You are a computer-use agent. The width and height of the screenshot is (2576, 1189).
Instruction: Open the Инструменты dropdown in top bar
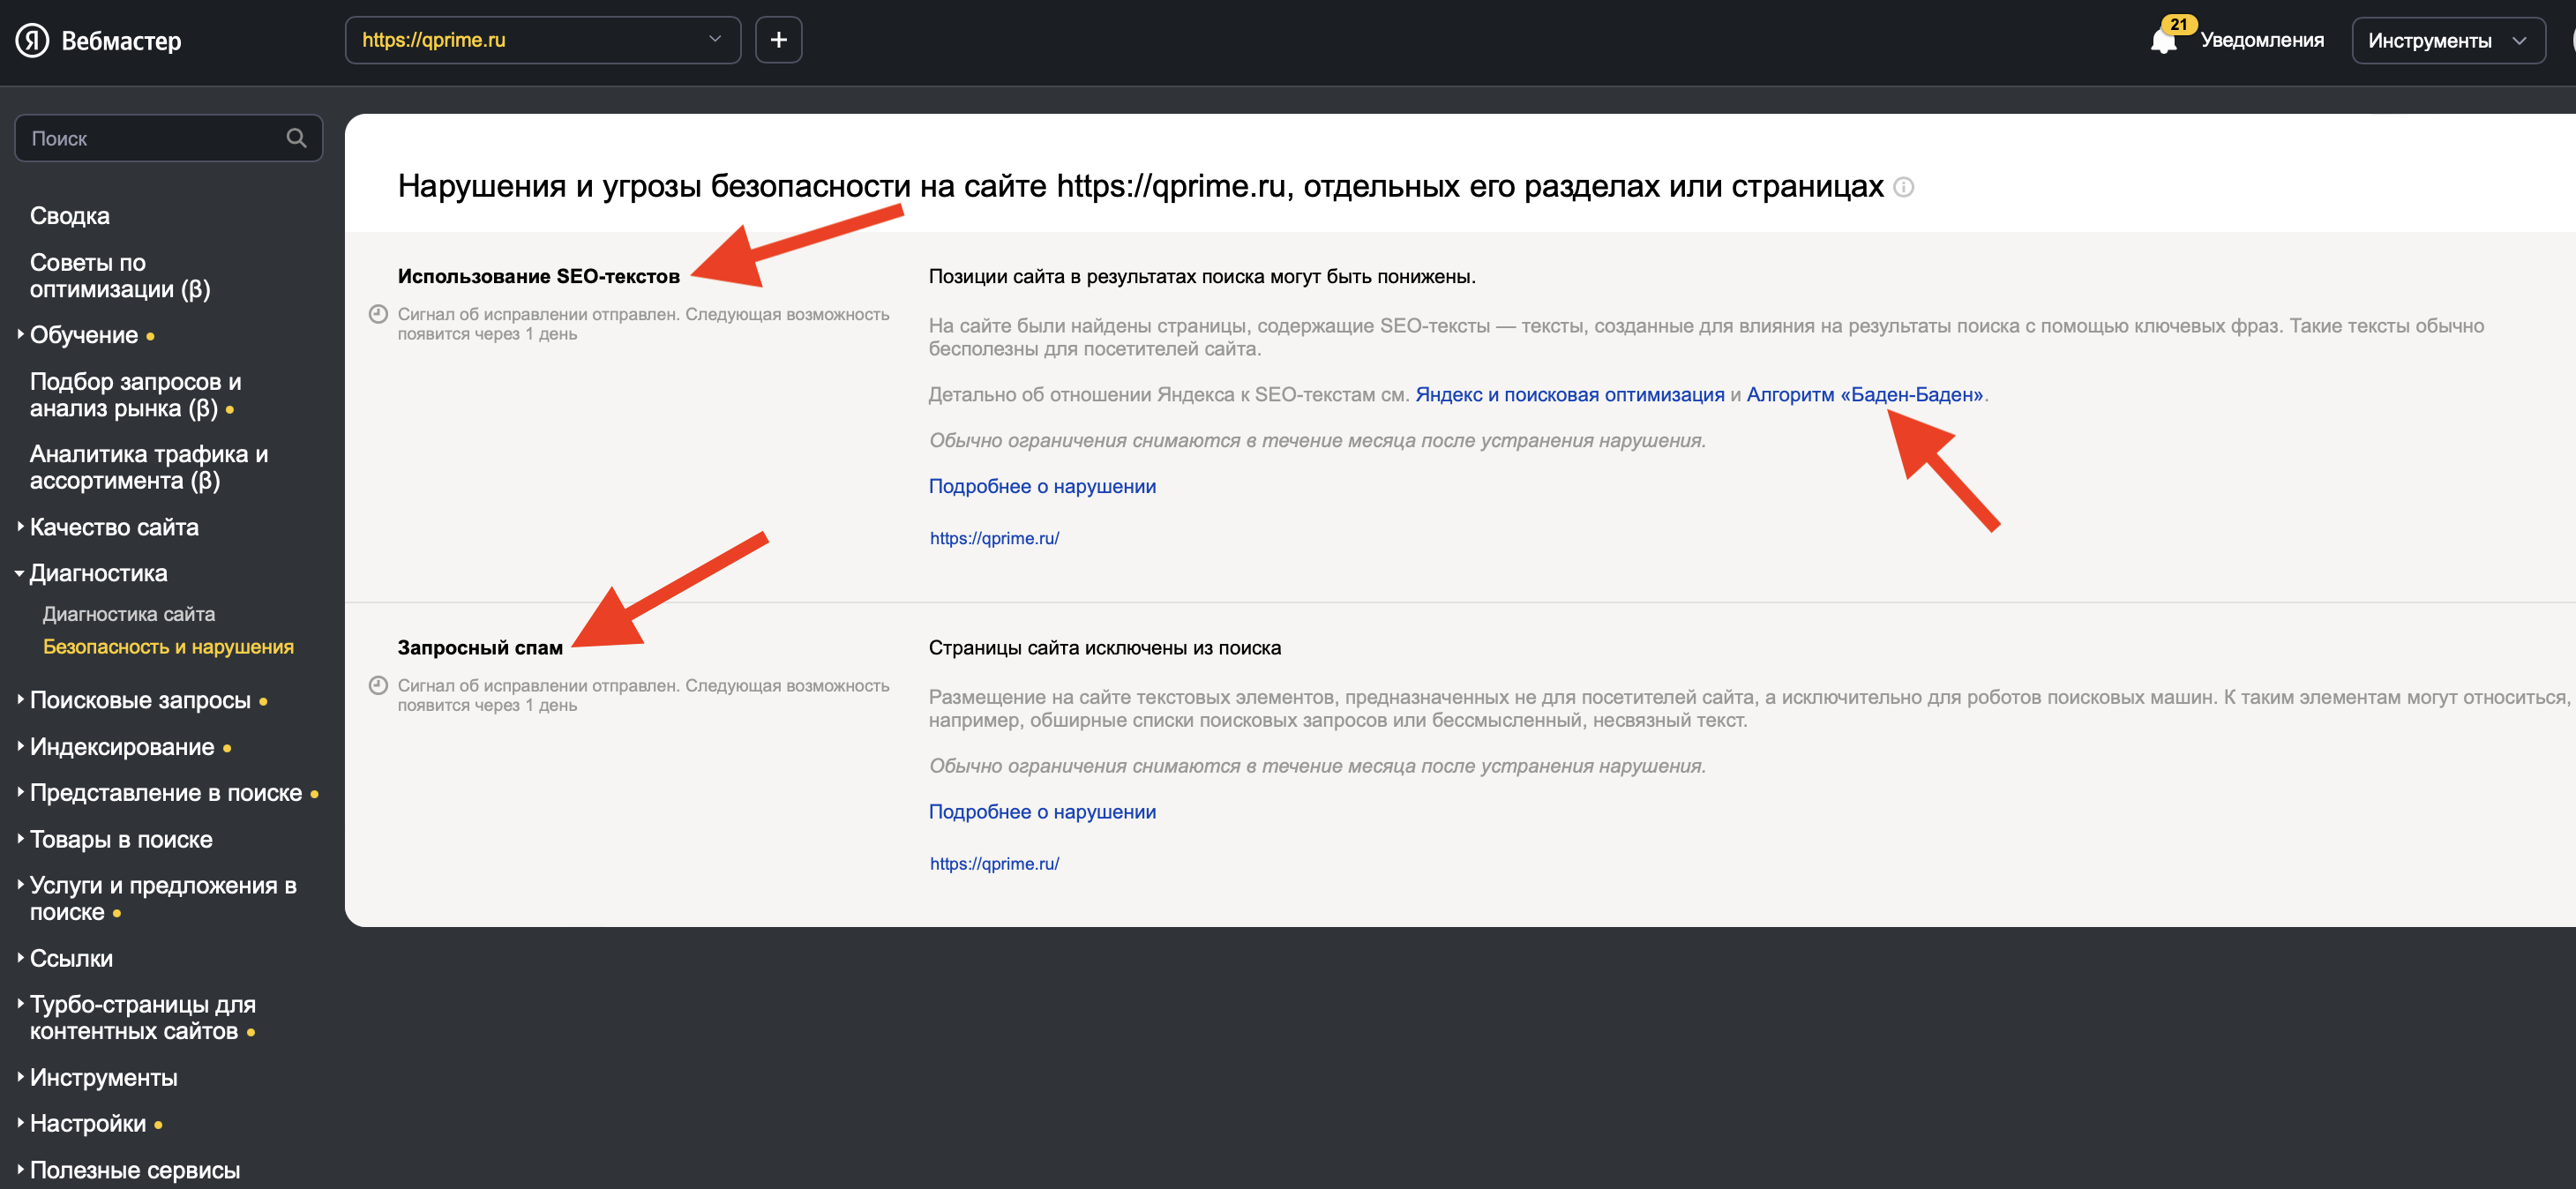tap(2448, 41)
